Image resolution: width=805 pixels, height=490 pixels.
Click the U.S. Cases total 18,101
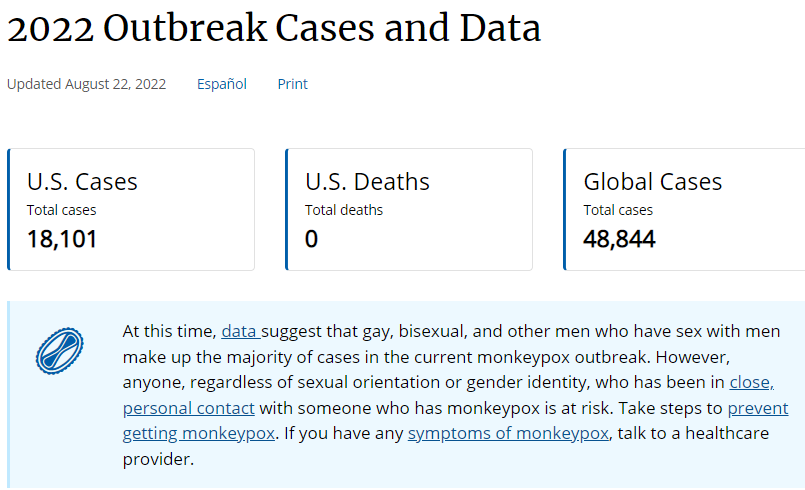(x=62, y=239)
